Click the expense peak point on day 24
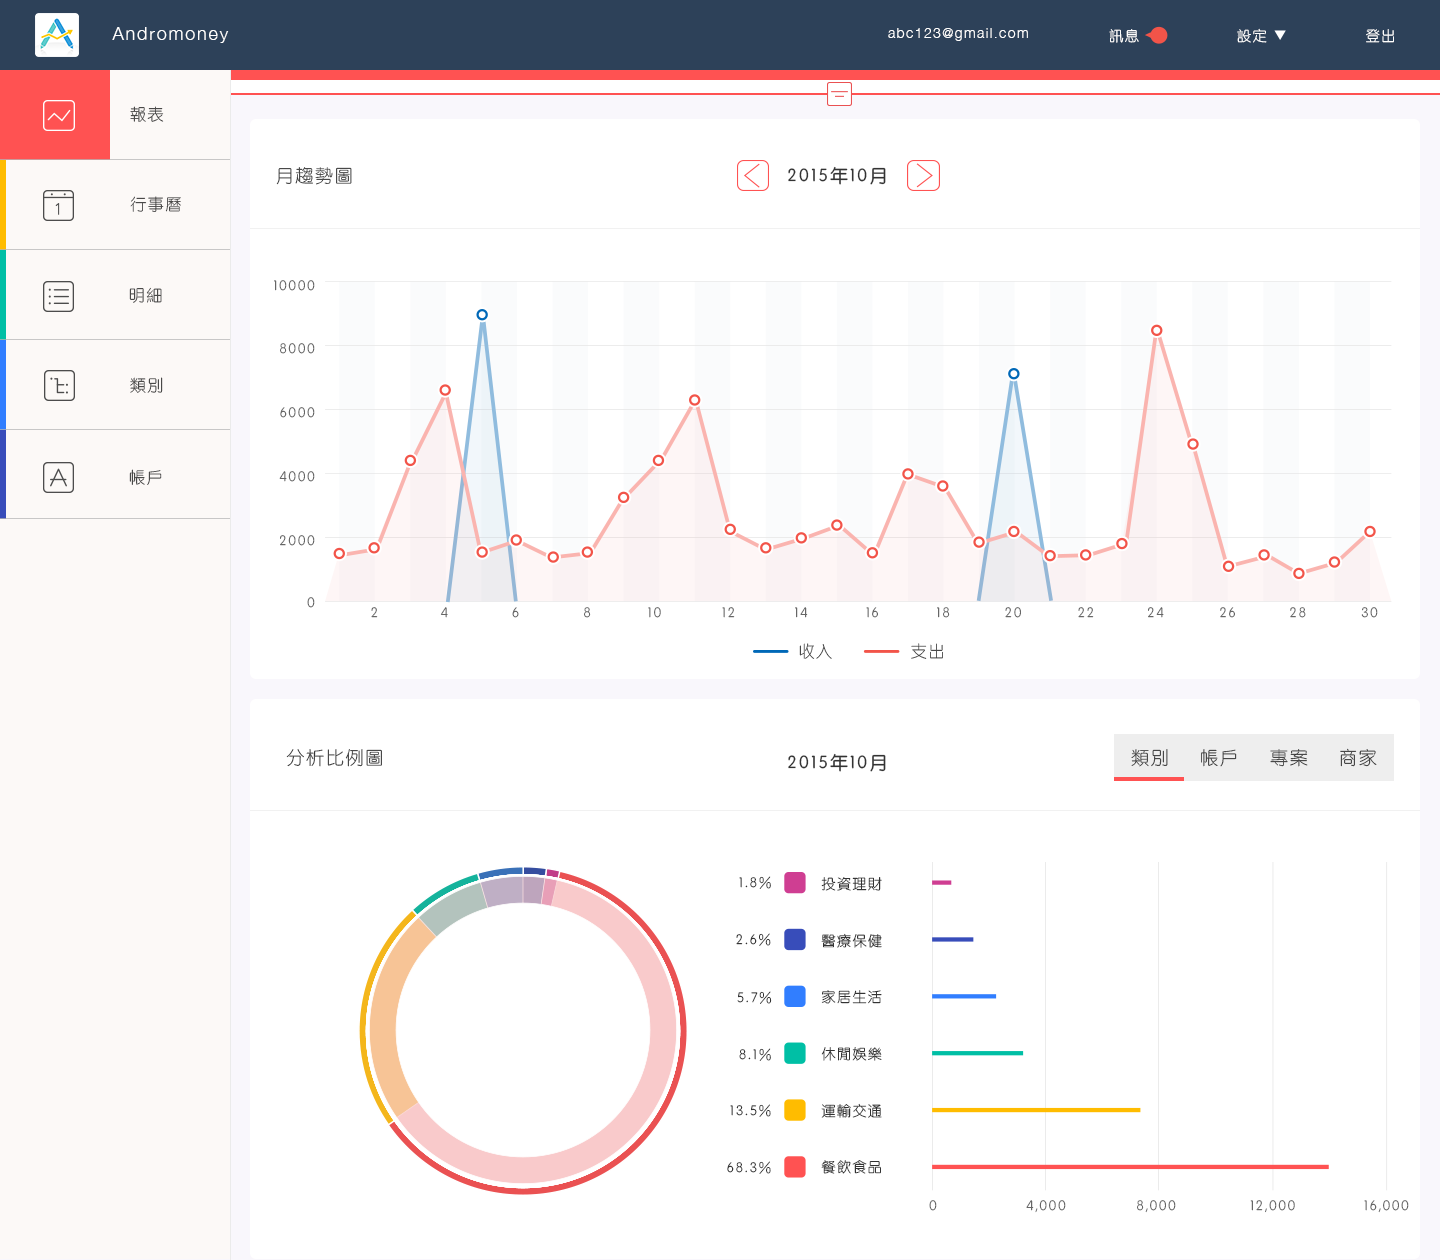Viewport: 1440px width, 1260px height. pyautogui.click(x=1157, y=331)
